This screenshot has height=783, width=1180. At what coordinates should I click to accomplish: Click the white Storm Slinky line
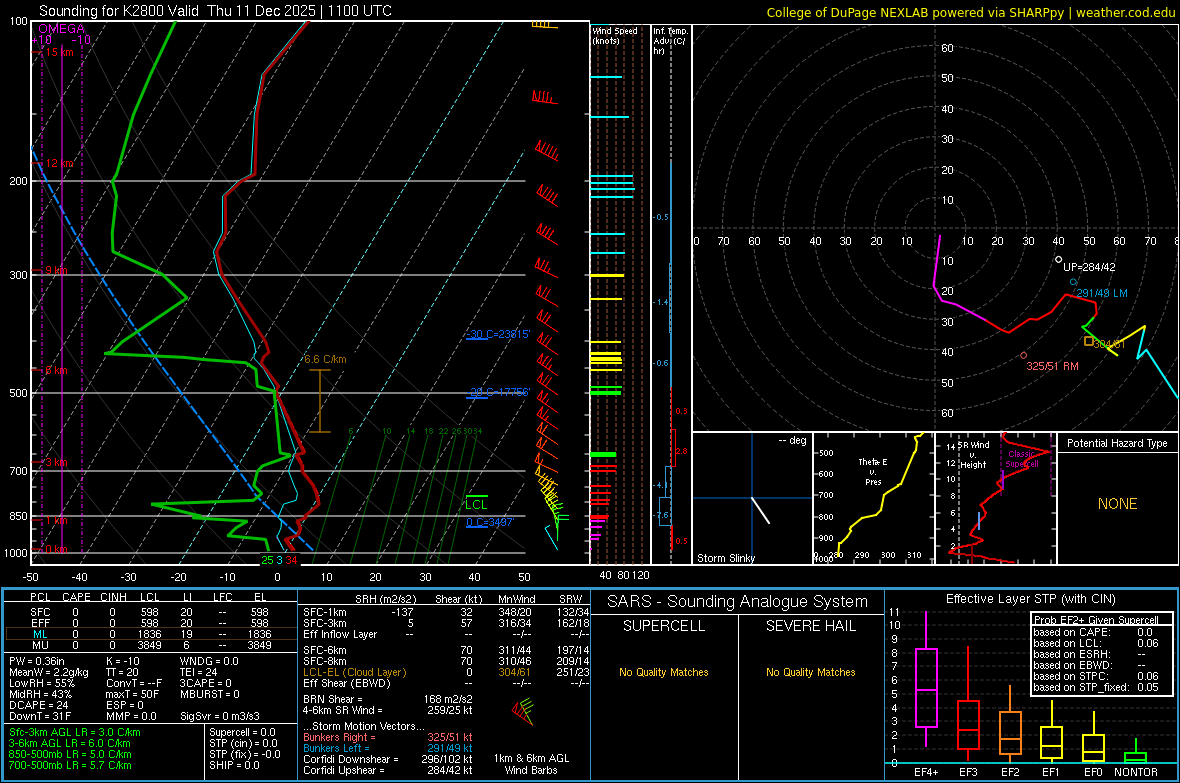click(761, 510)
